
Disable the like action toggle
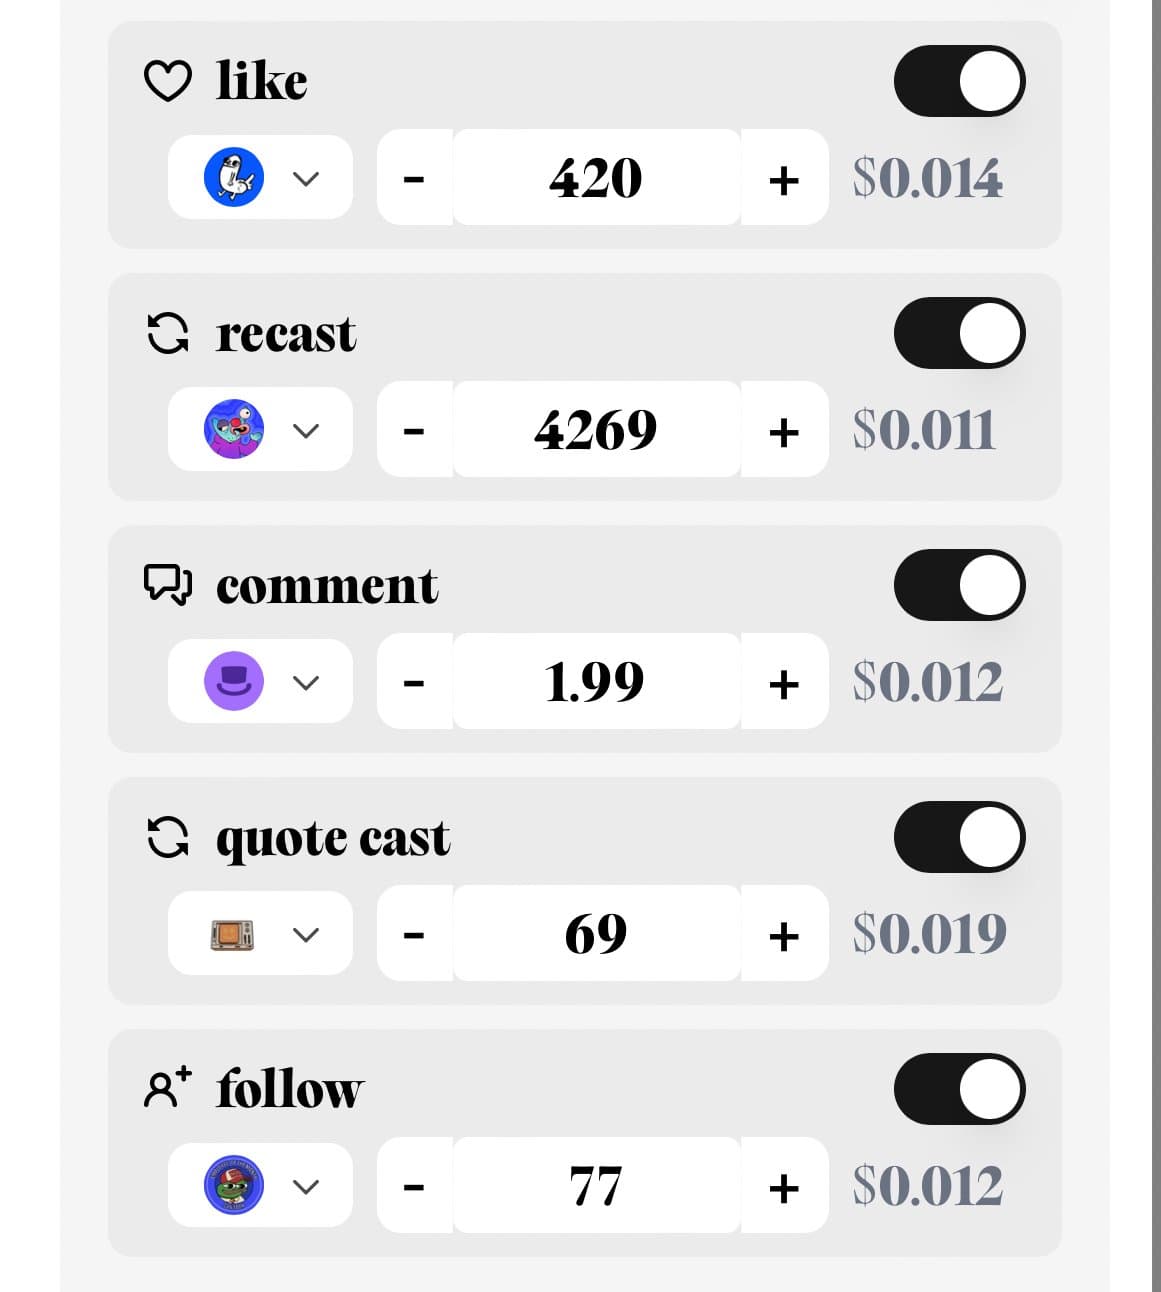pos(959,81)
